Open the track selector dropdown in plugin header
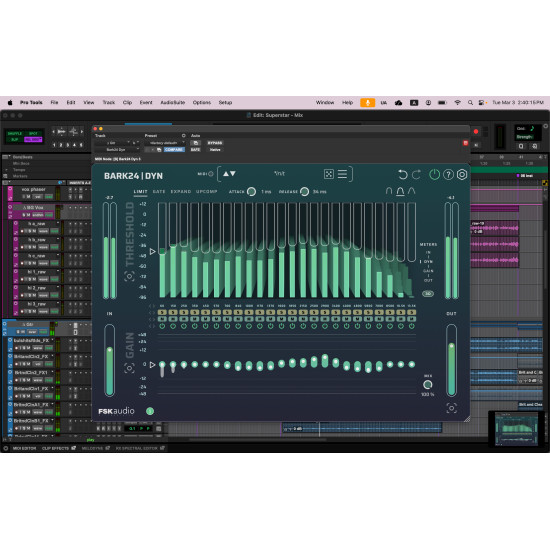 (112, 143)
